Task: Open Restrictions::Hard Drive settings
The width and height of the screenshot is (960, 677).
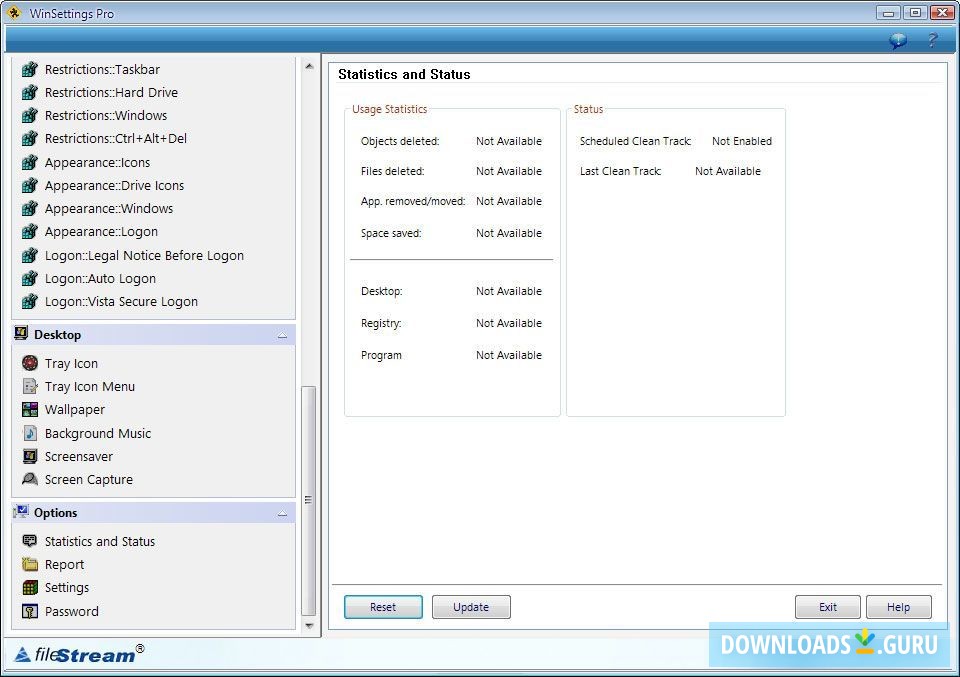Action: coord(111,92)
